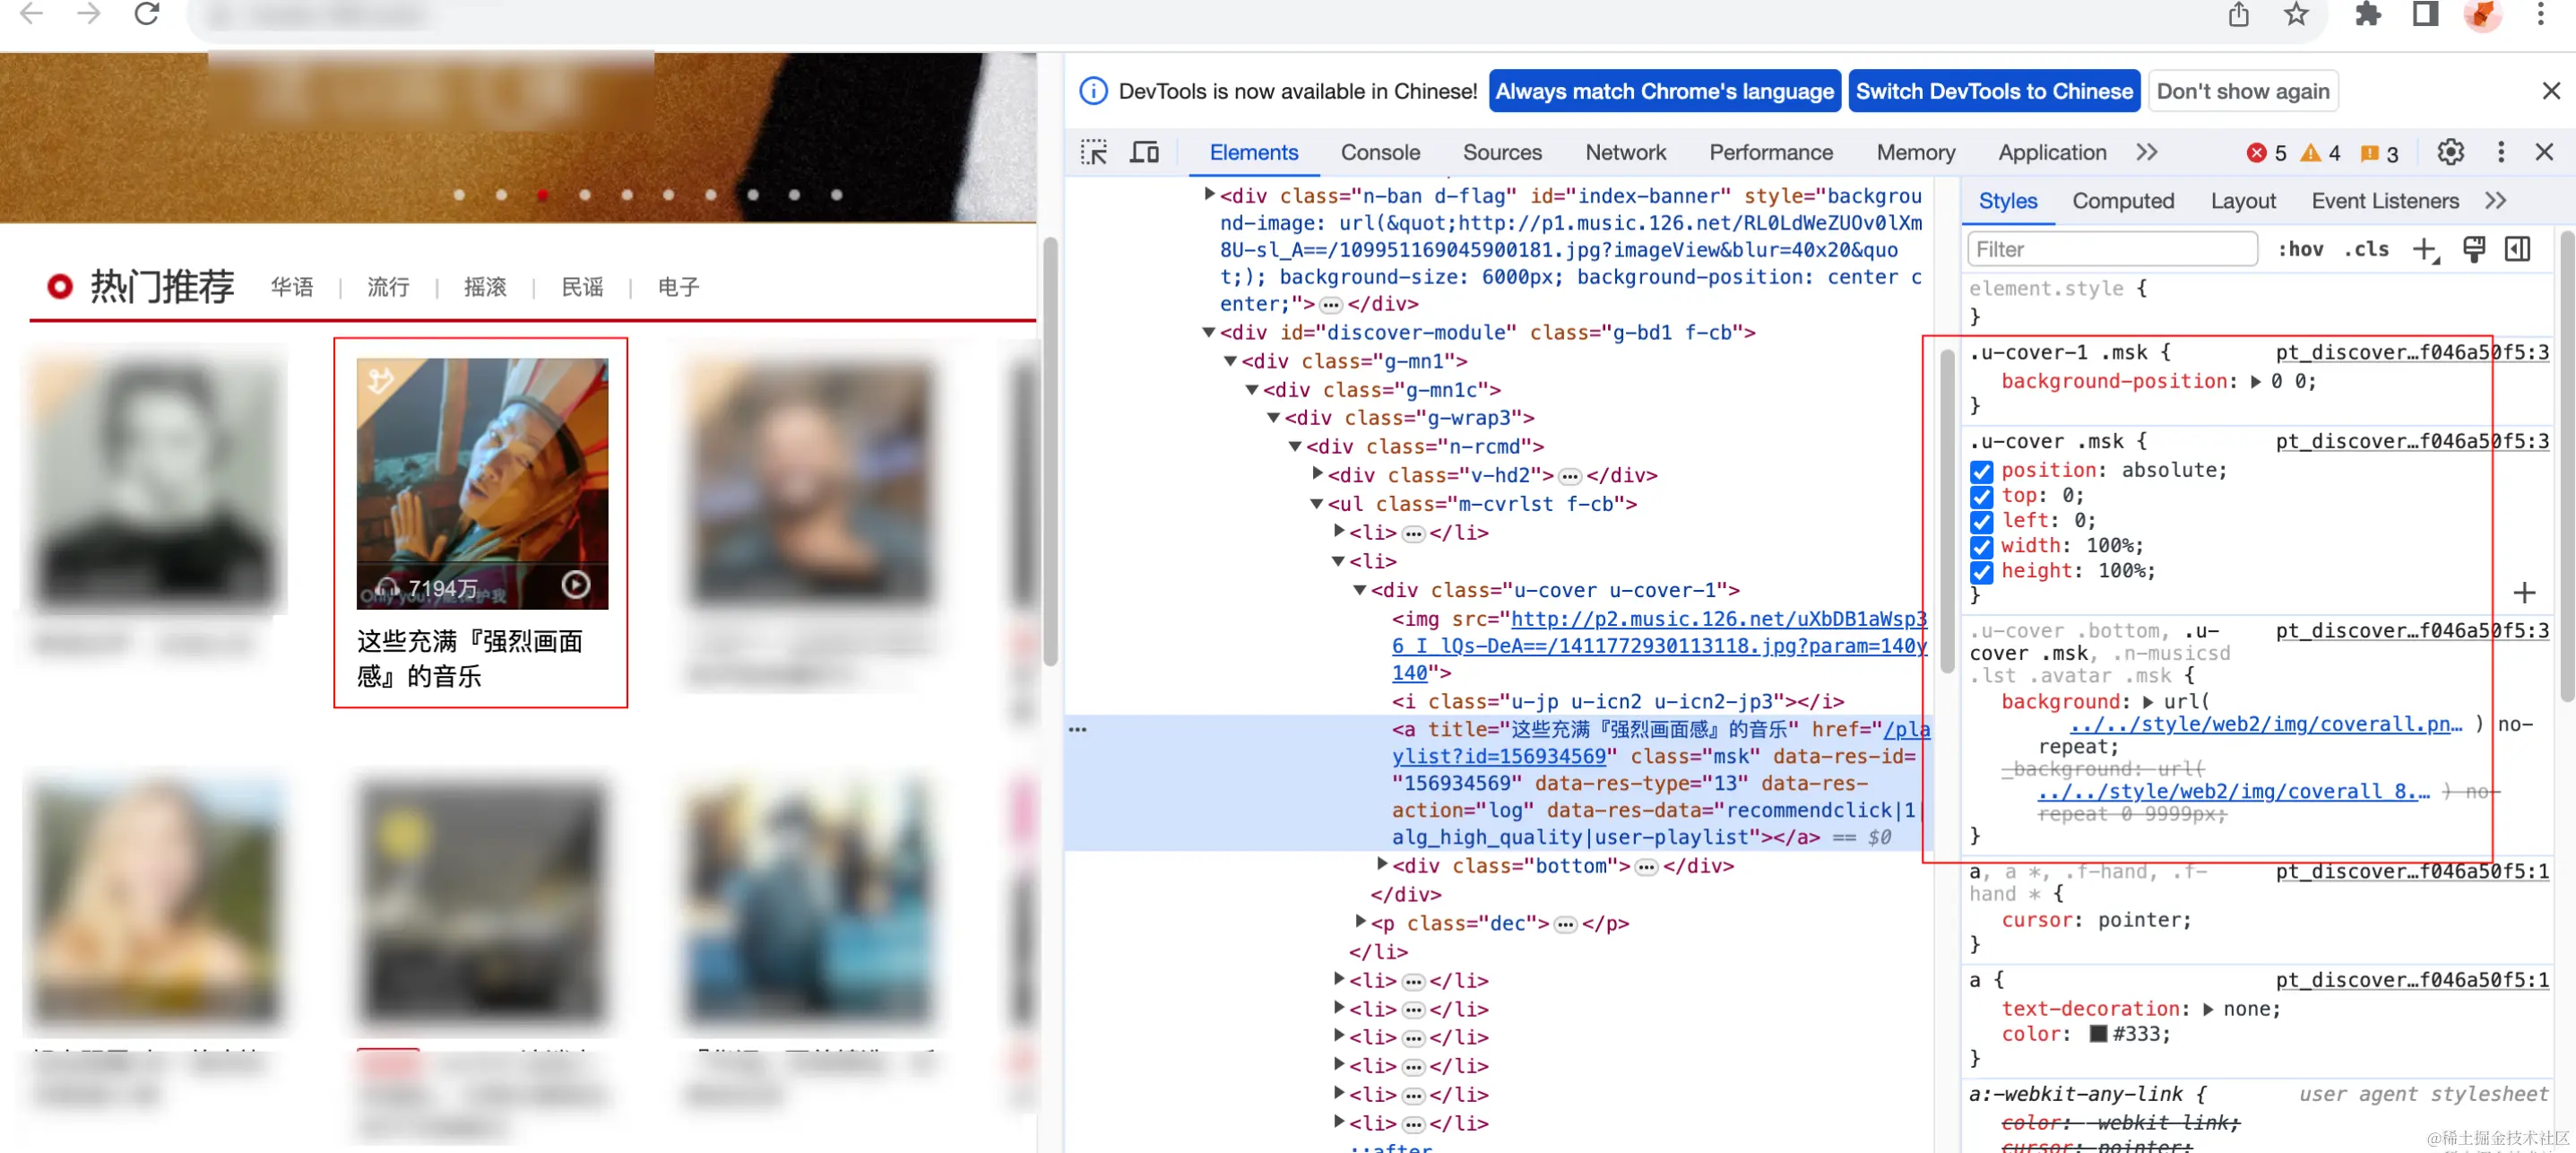The height and width of the screenshot is (1153, 2576).
Task: Uncheck the position: absolute property
Action: click(1981, 471)
